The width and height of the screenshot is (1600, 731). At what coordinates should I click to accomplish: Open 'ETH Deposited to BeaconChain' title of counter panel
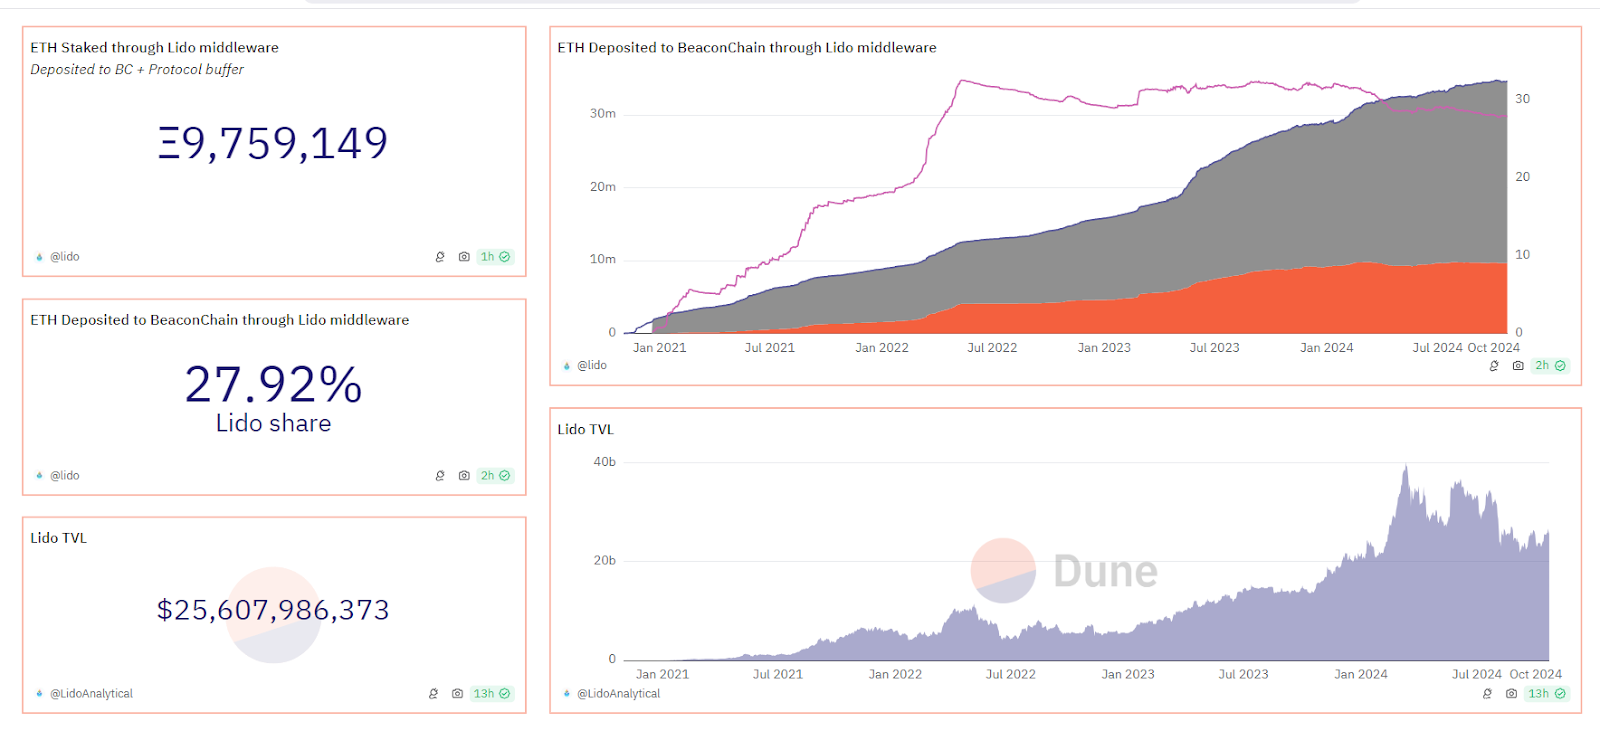(x=219, y=320)
